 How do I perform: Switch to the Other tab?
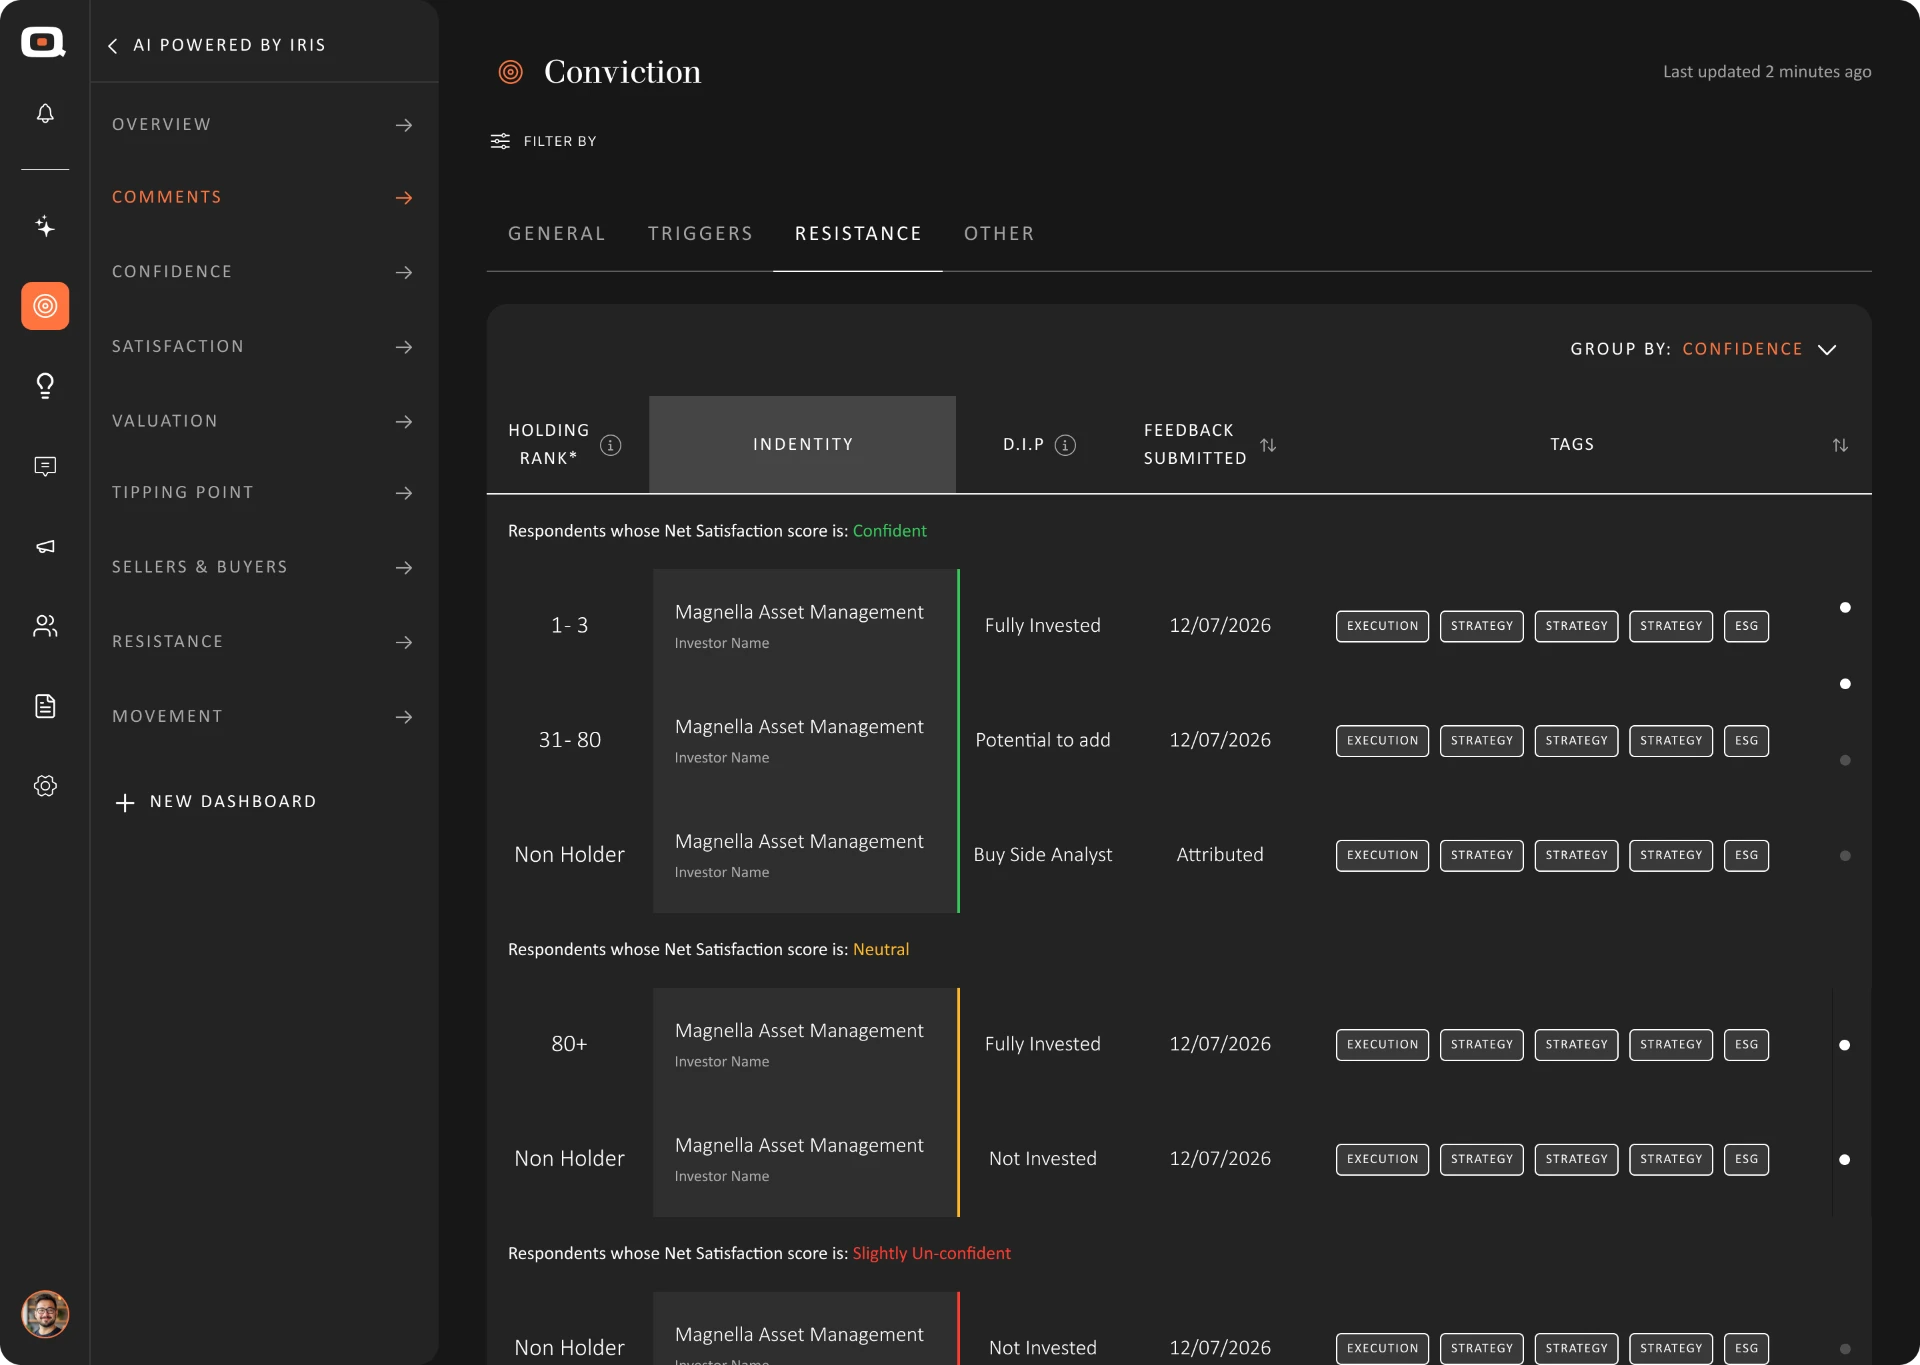pyautogui.click(x=999, y=233)
